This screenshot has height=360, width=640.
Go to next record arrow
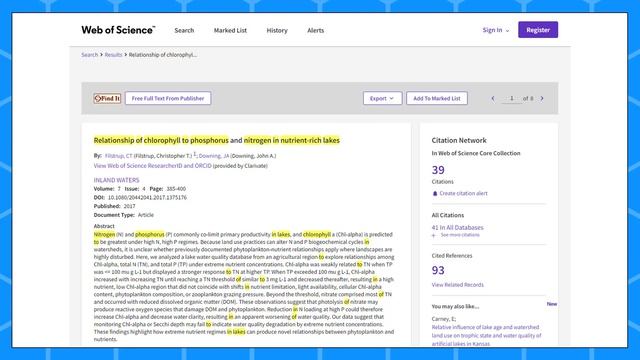click(x=542, y=98)
